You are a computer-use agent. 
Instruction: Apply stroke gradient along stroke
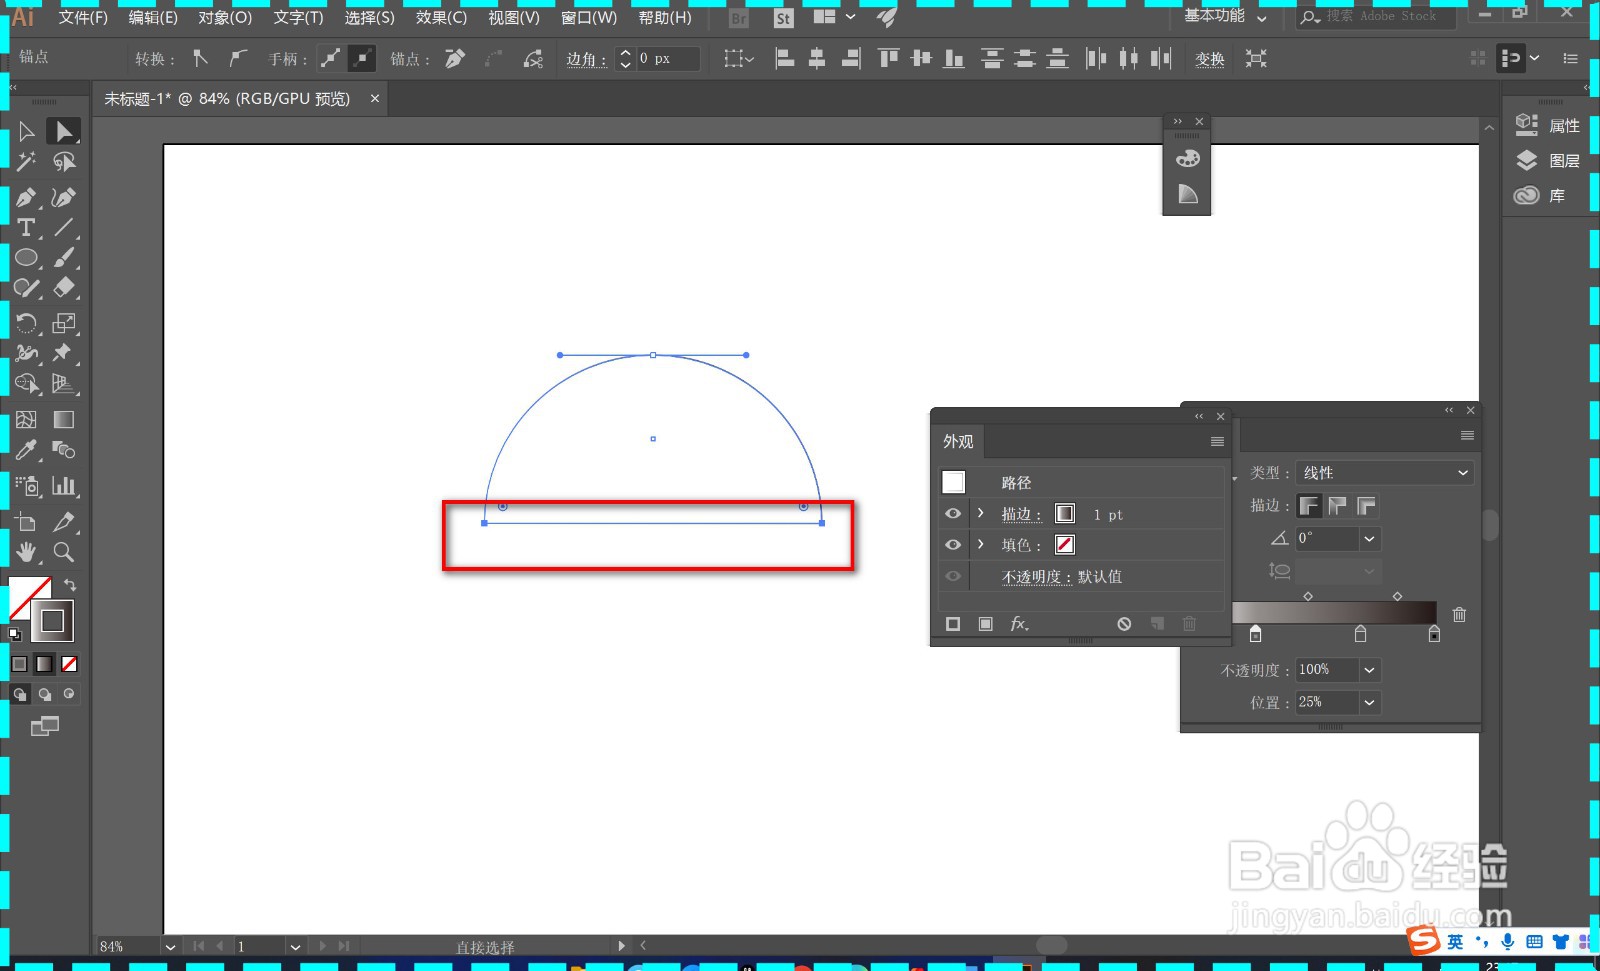point(1338,506)
